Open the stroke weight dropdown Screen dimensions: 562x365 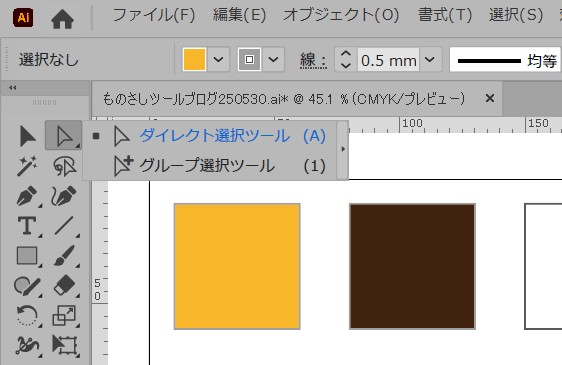coord(430,60)
